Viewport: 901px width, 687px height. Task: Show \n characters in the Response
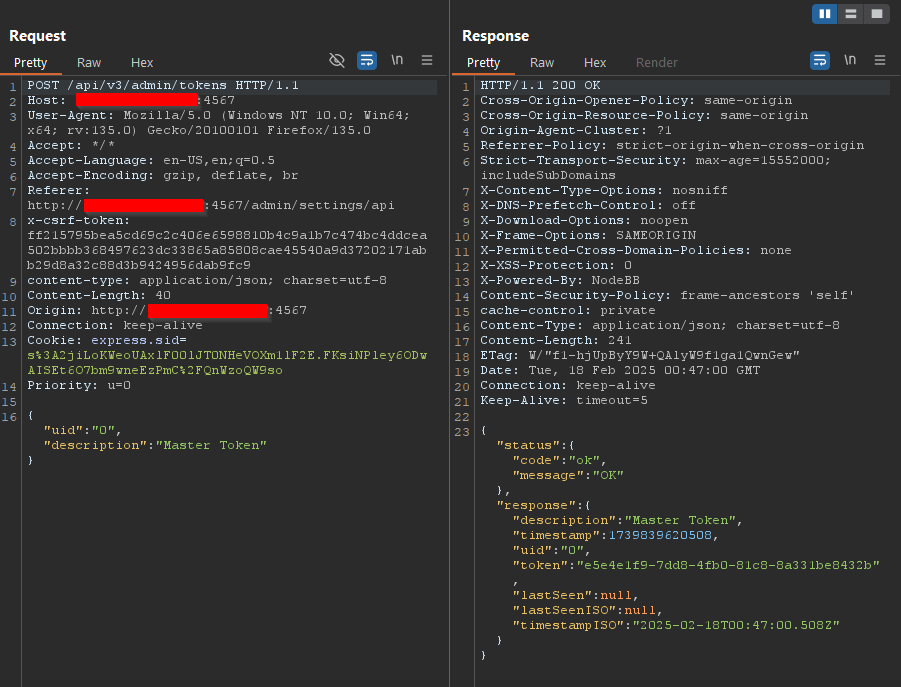848,60
